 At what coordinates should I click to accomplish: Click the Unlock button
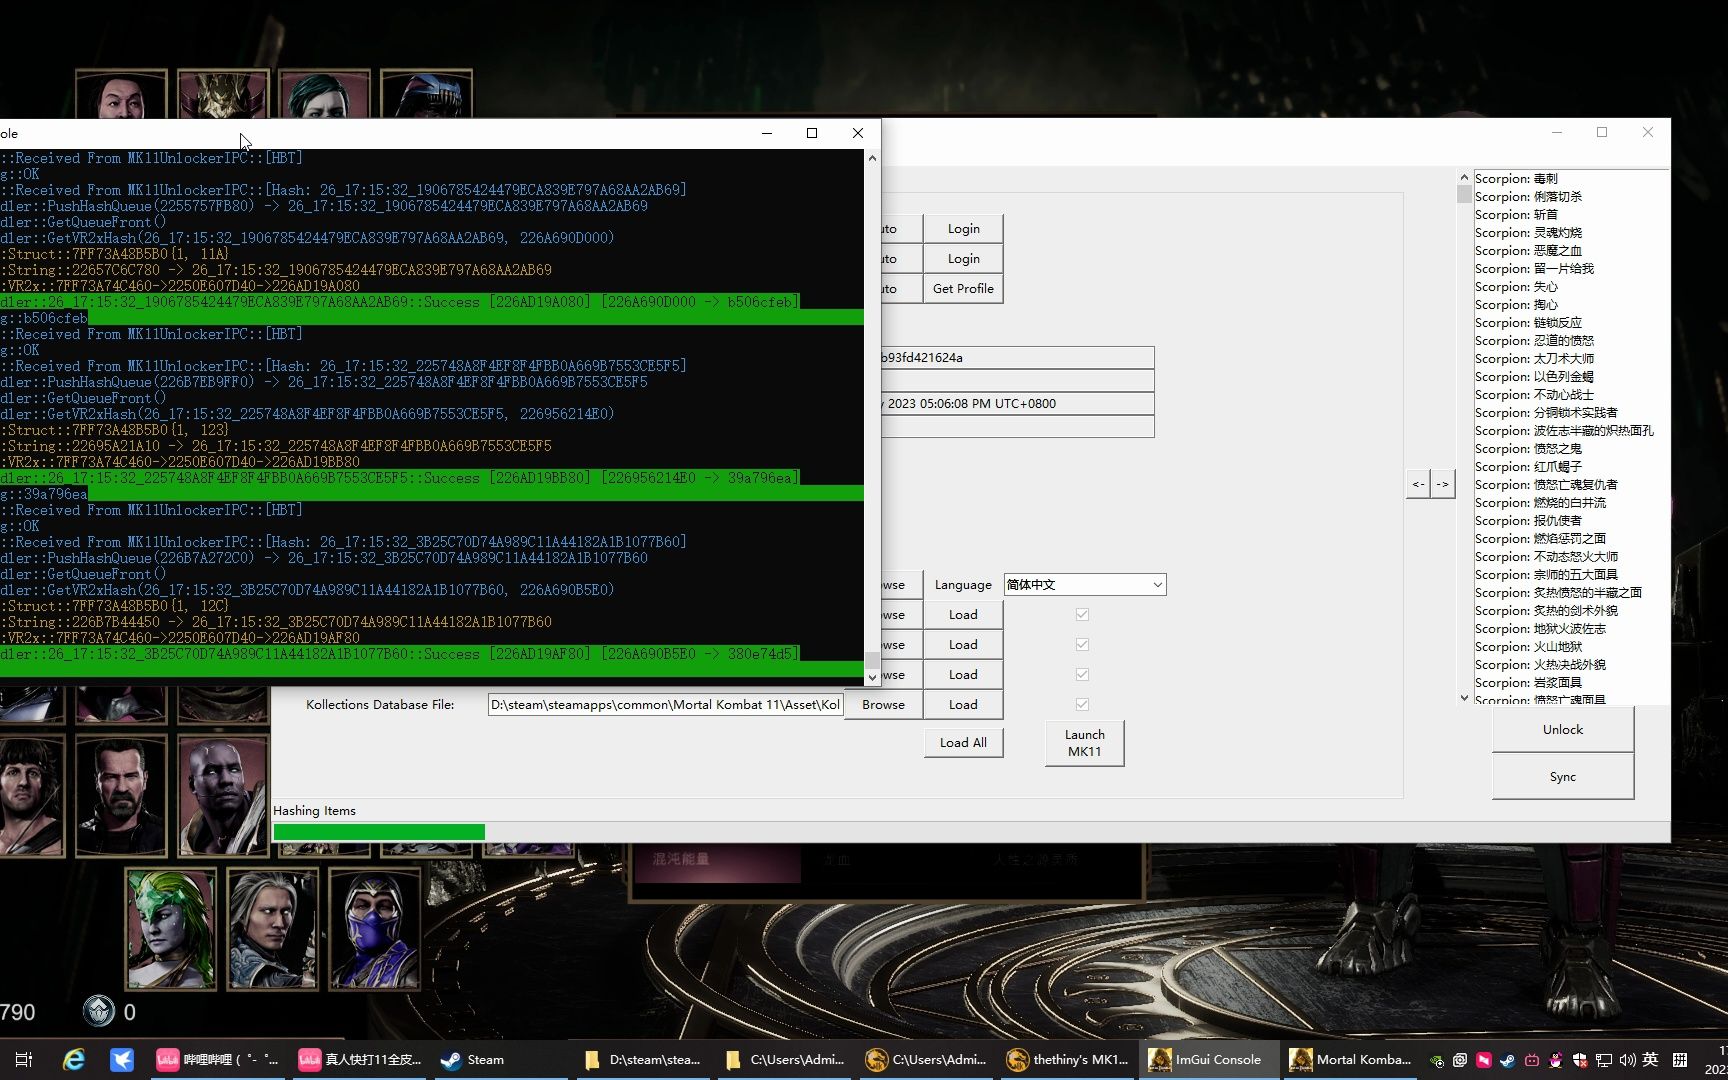[1563, 729]
